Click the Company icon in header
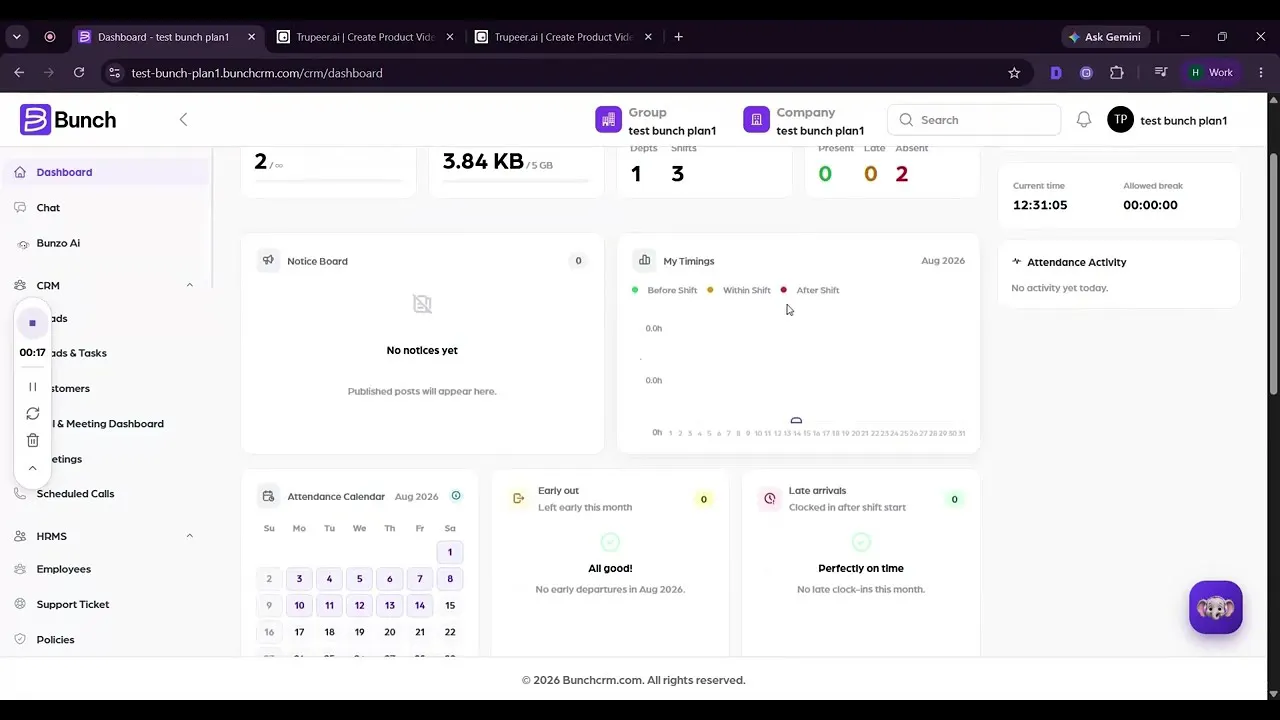This screenshot has width=1280, height=720. pyautogui.click(x=756, y=120)
